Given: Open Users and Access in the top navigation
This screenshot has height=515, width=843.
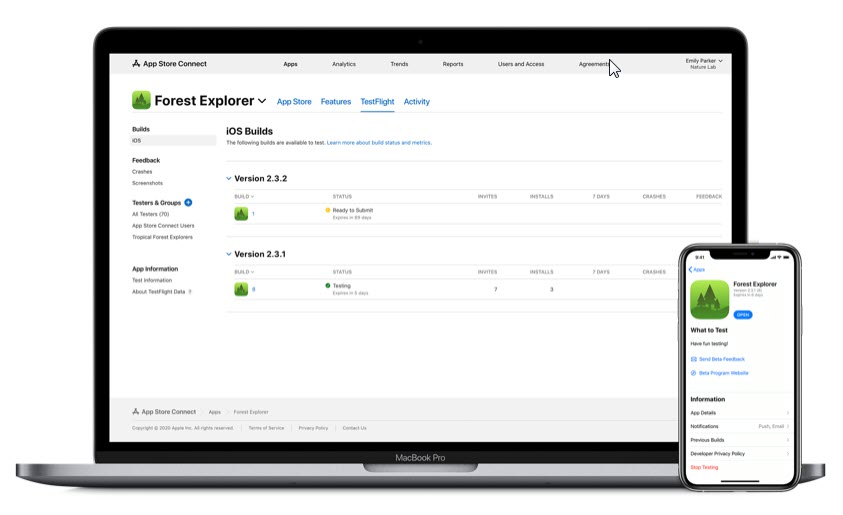Looking at the screenshot, I should pyautogui.click(x=520, y=64).
